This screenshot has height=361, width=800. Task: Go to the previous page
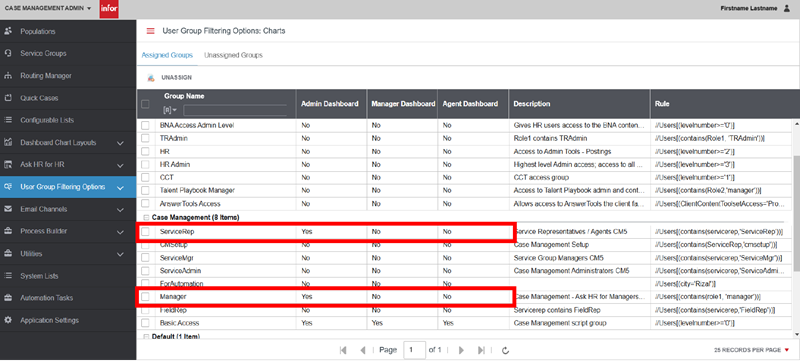[x=363, y=350]
